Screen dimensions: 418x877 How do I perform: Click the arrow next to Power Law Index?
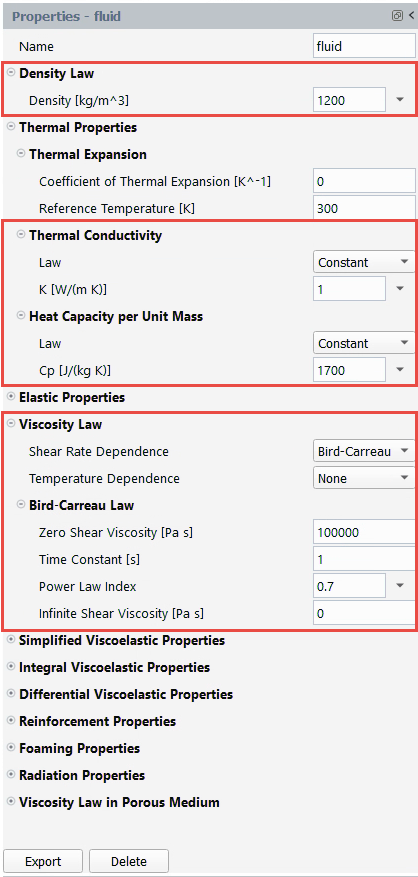pos(400,586)
